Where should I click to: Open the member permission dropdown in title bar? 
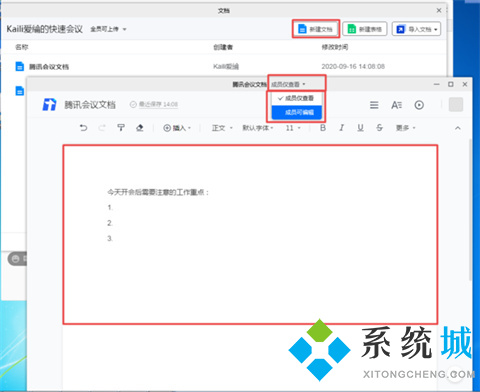point(288,84)
